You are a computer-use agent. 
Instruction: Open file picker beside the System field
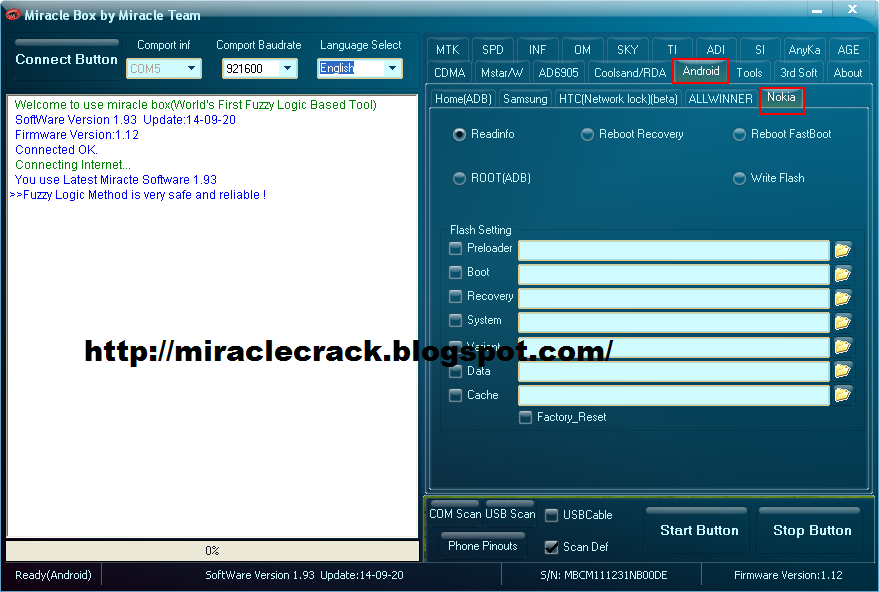843,321
